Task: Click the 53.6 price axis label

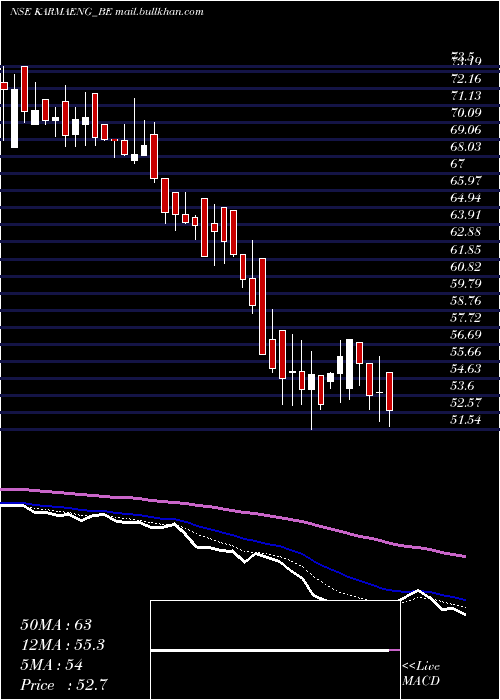Action: click(x=463, y=385)
